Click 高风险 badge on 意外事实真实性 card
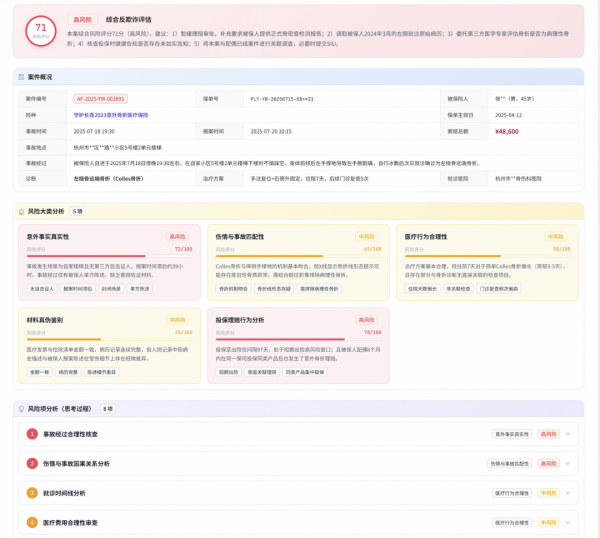 [177, 236]
